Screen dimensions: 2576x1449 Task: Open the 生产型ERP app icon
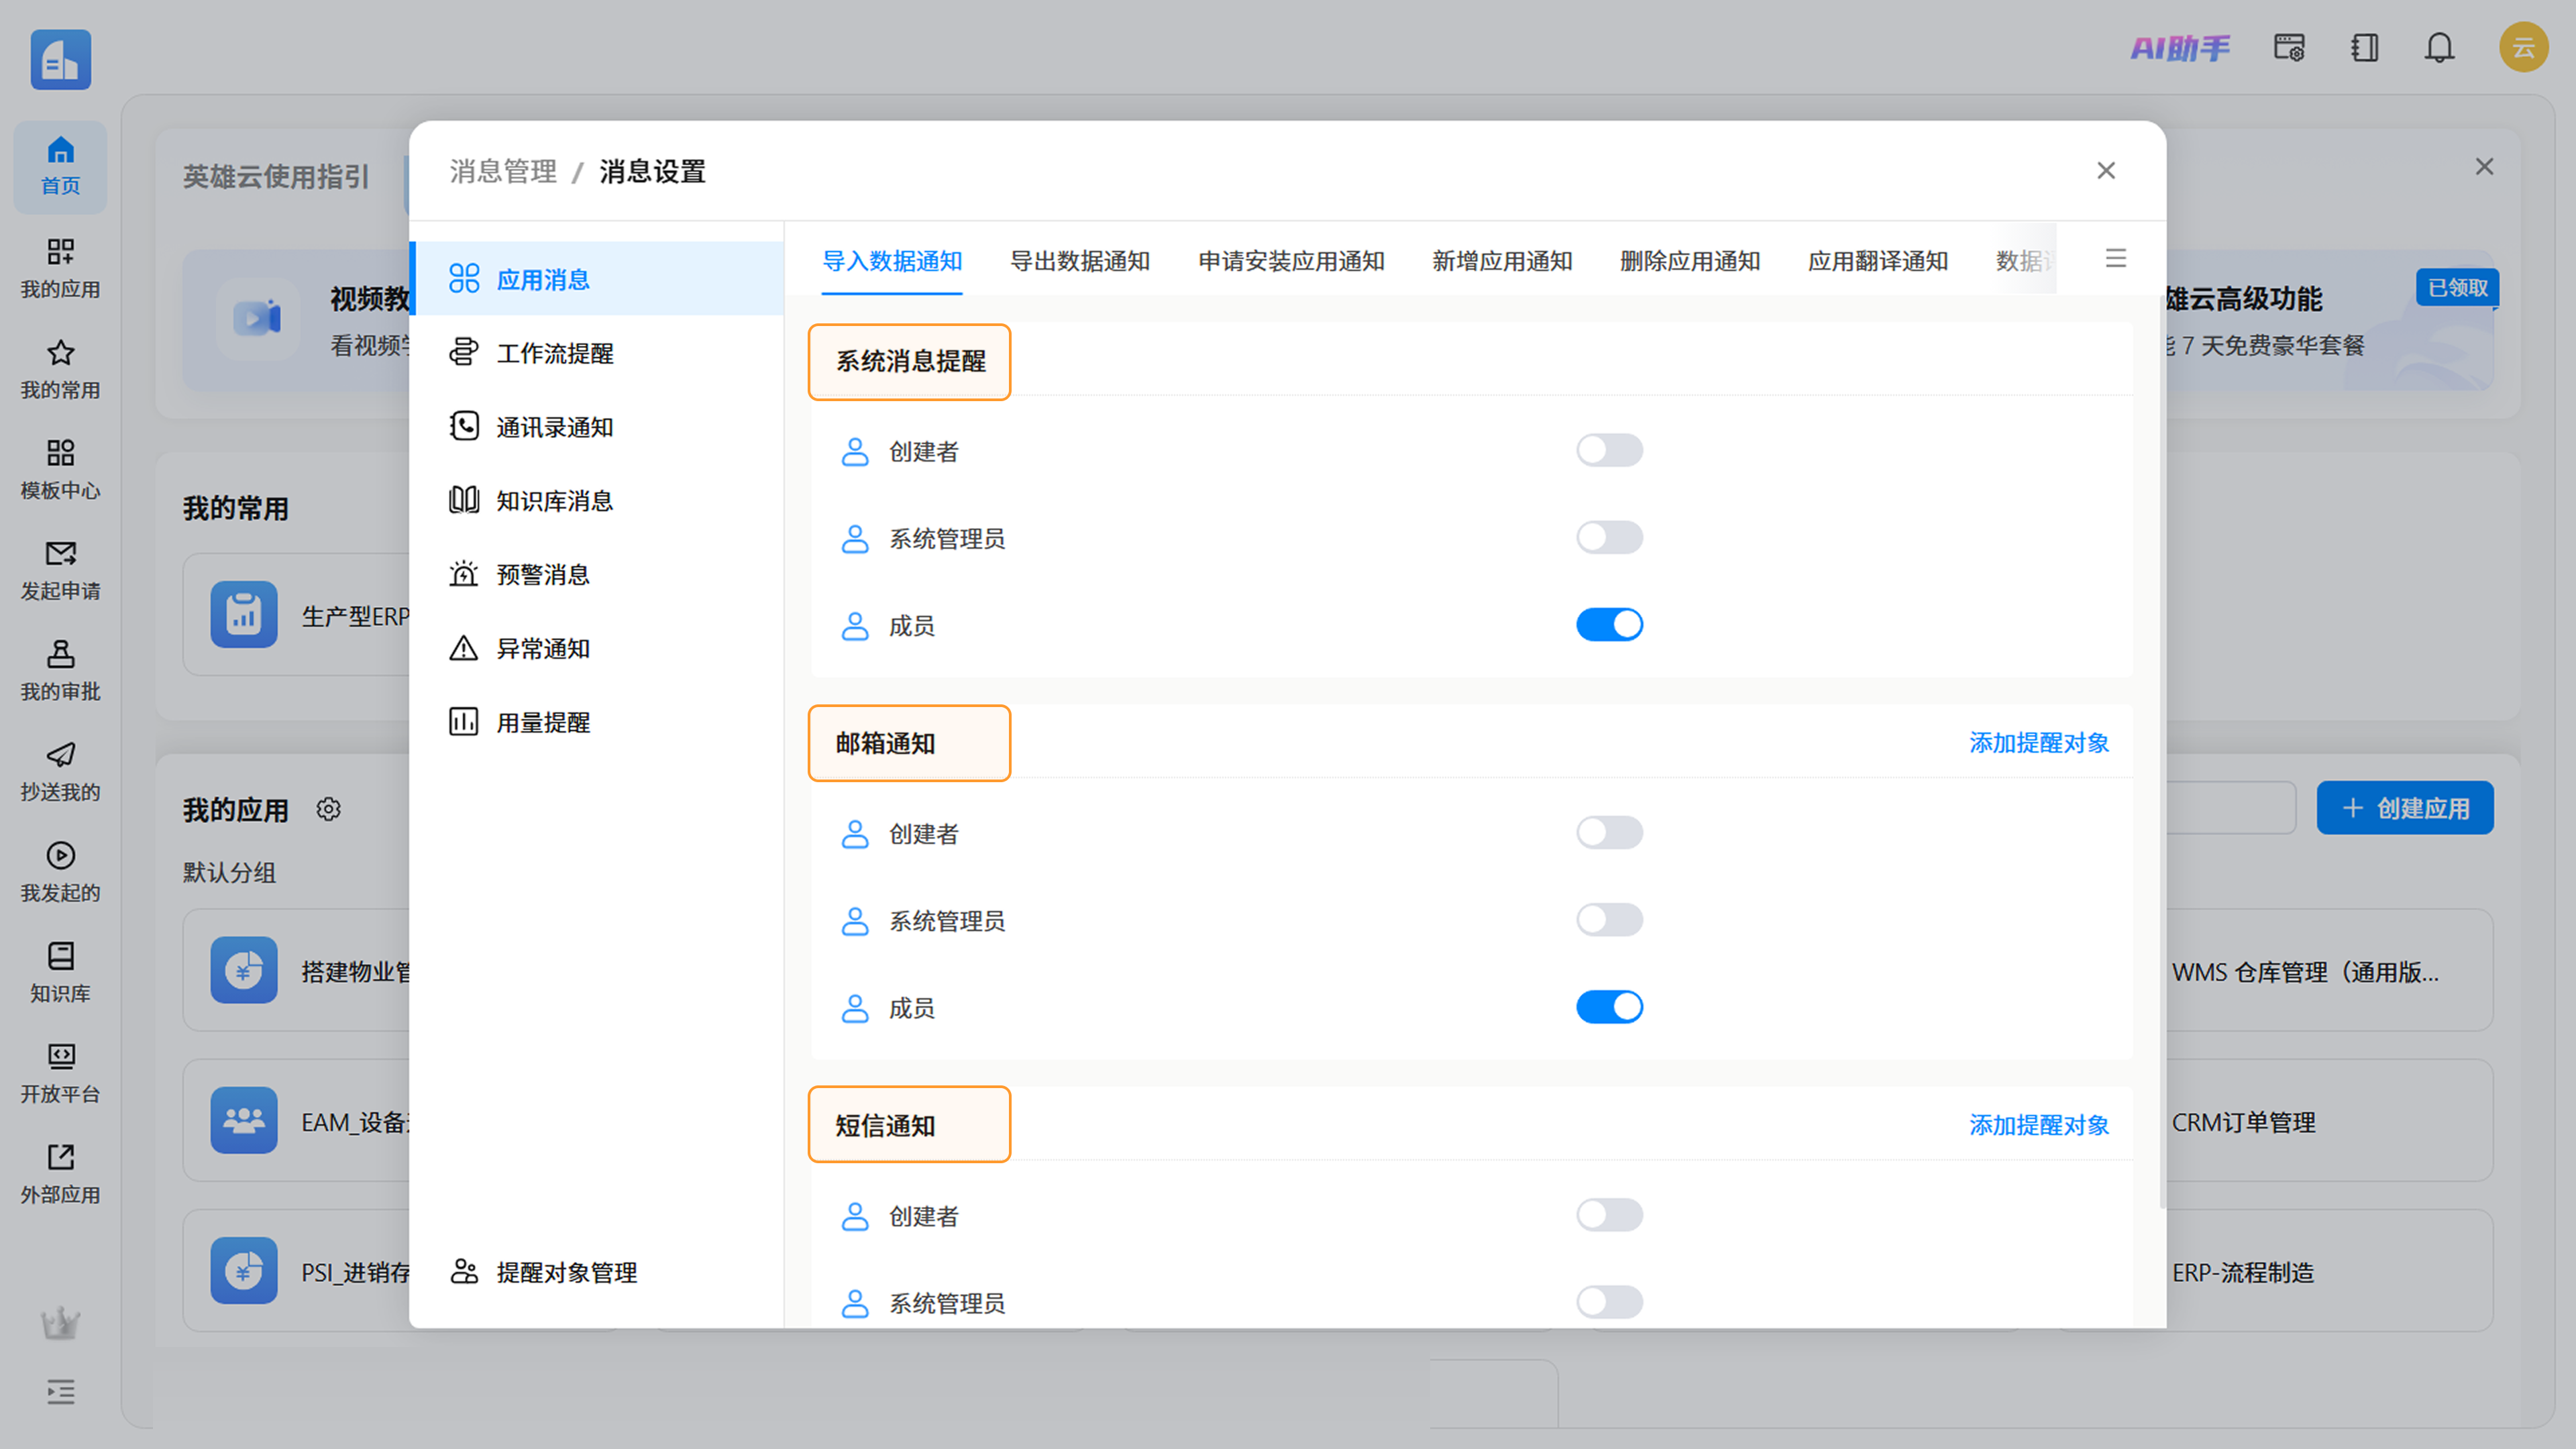pos(243,614)
